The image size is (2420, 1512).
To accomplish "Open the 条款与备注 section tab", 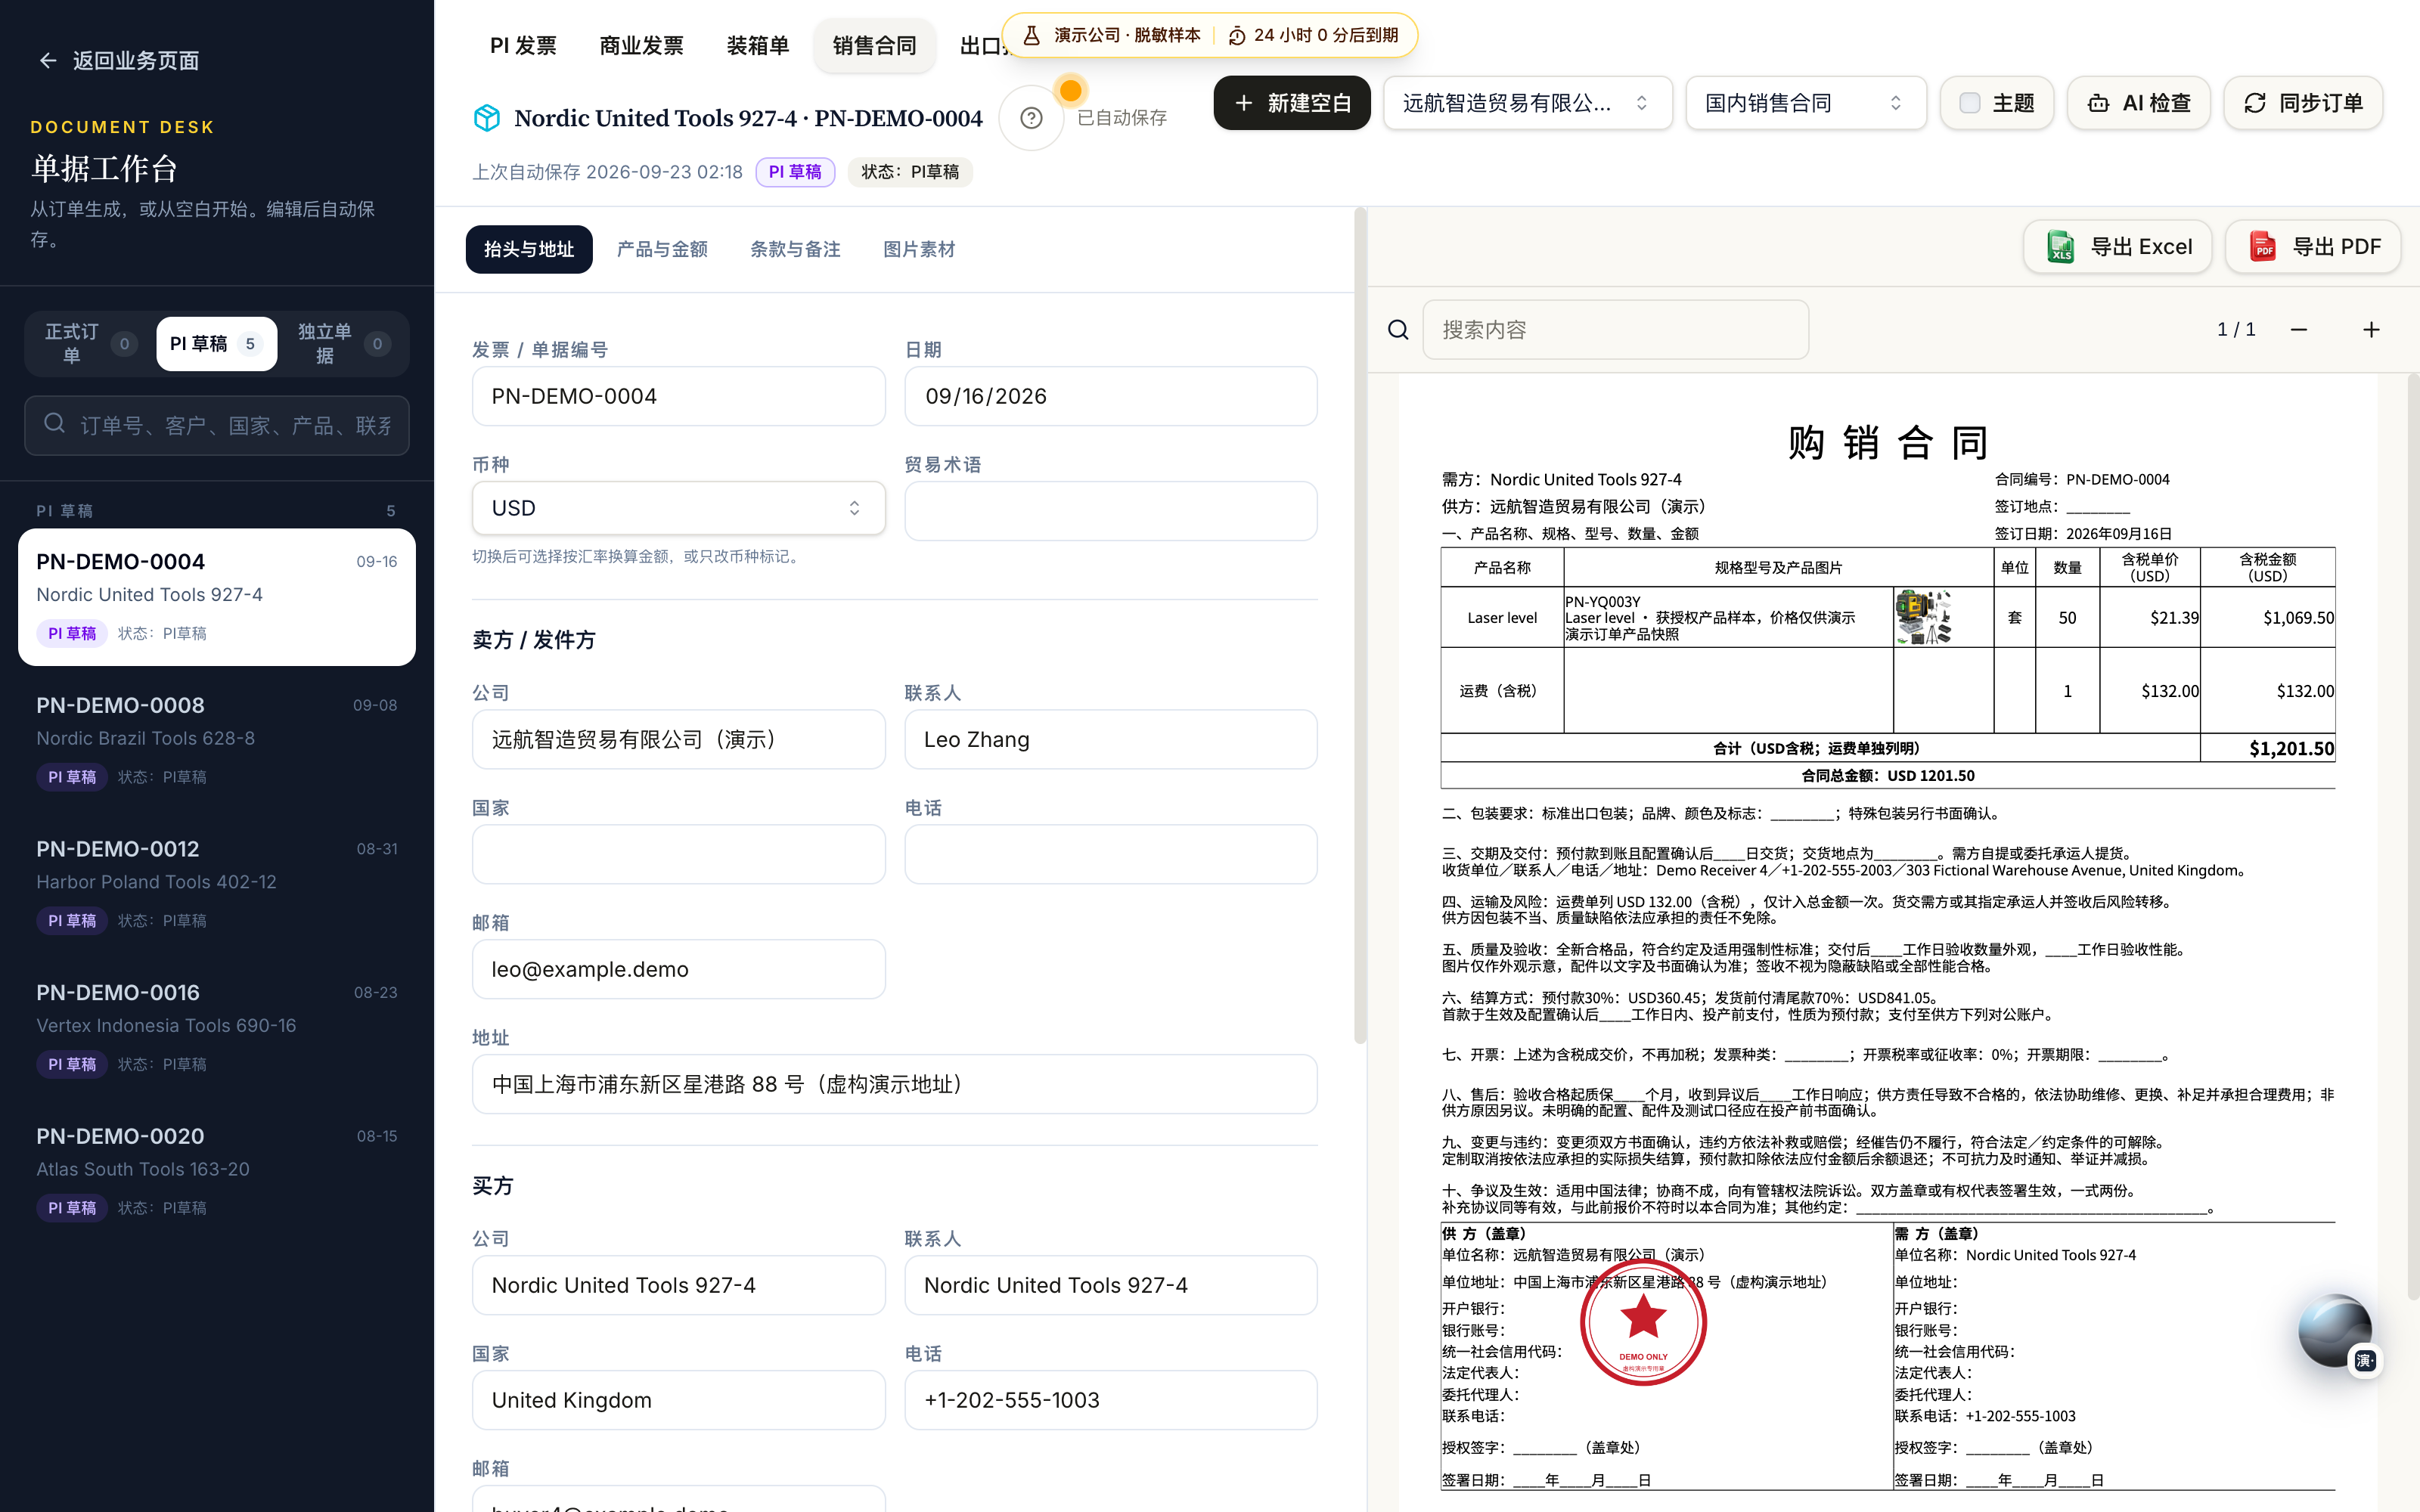I will point(795,249).
